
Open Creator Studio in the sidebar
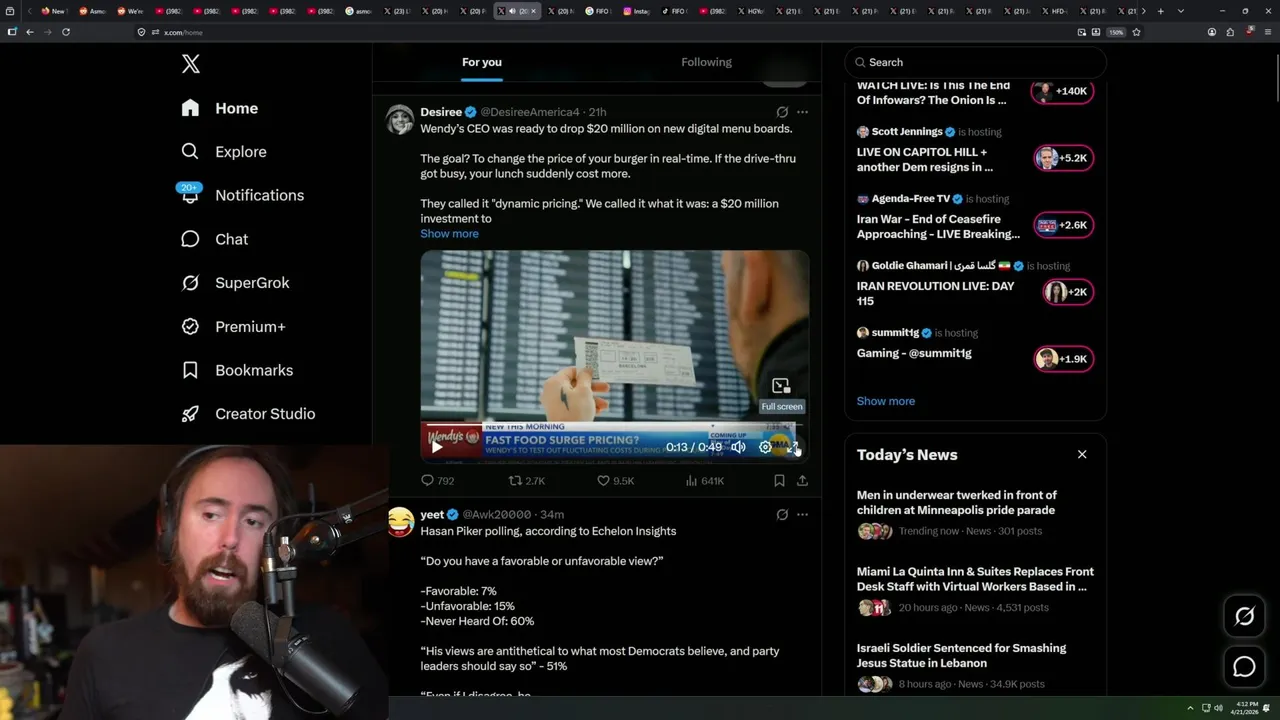[x=248, y=414]
